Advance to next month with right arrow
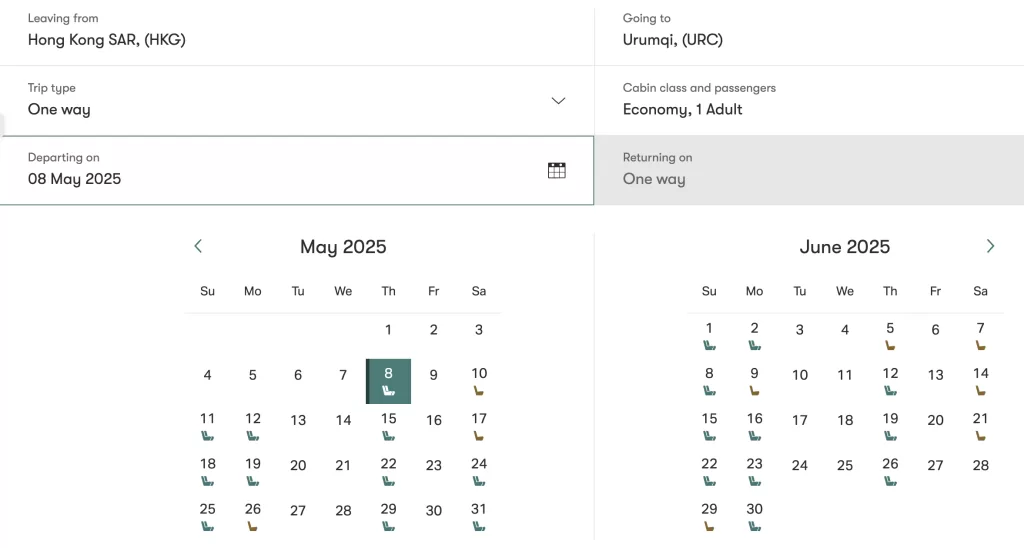The image size is (1024, 548). click(x=990, y=246)
